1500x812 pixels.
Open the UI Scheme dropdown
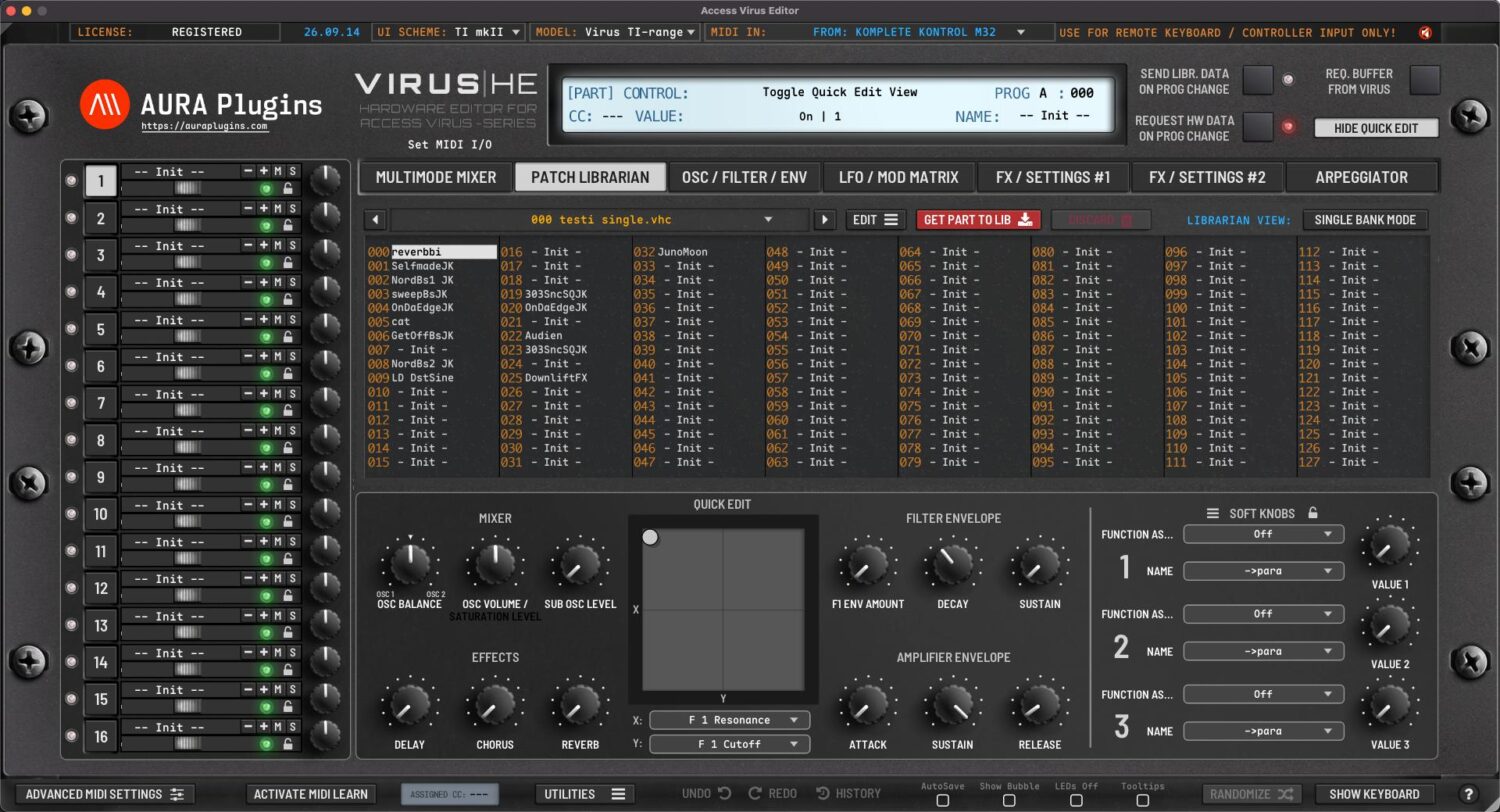(449, 32)
